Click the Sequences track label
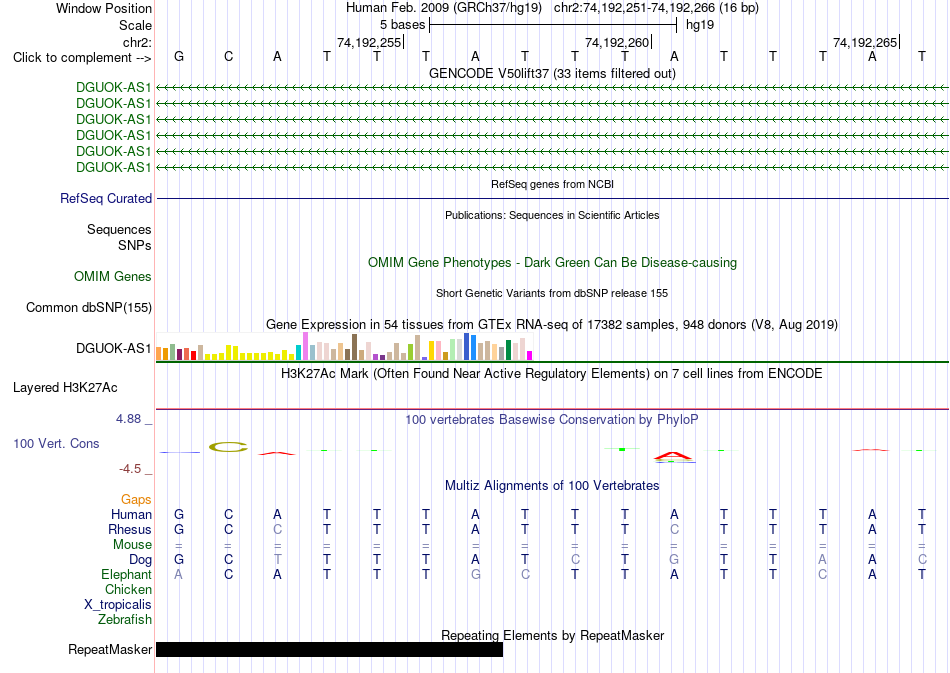This screenshot has width=950, height=673. point(119,230)
